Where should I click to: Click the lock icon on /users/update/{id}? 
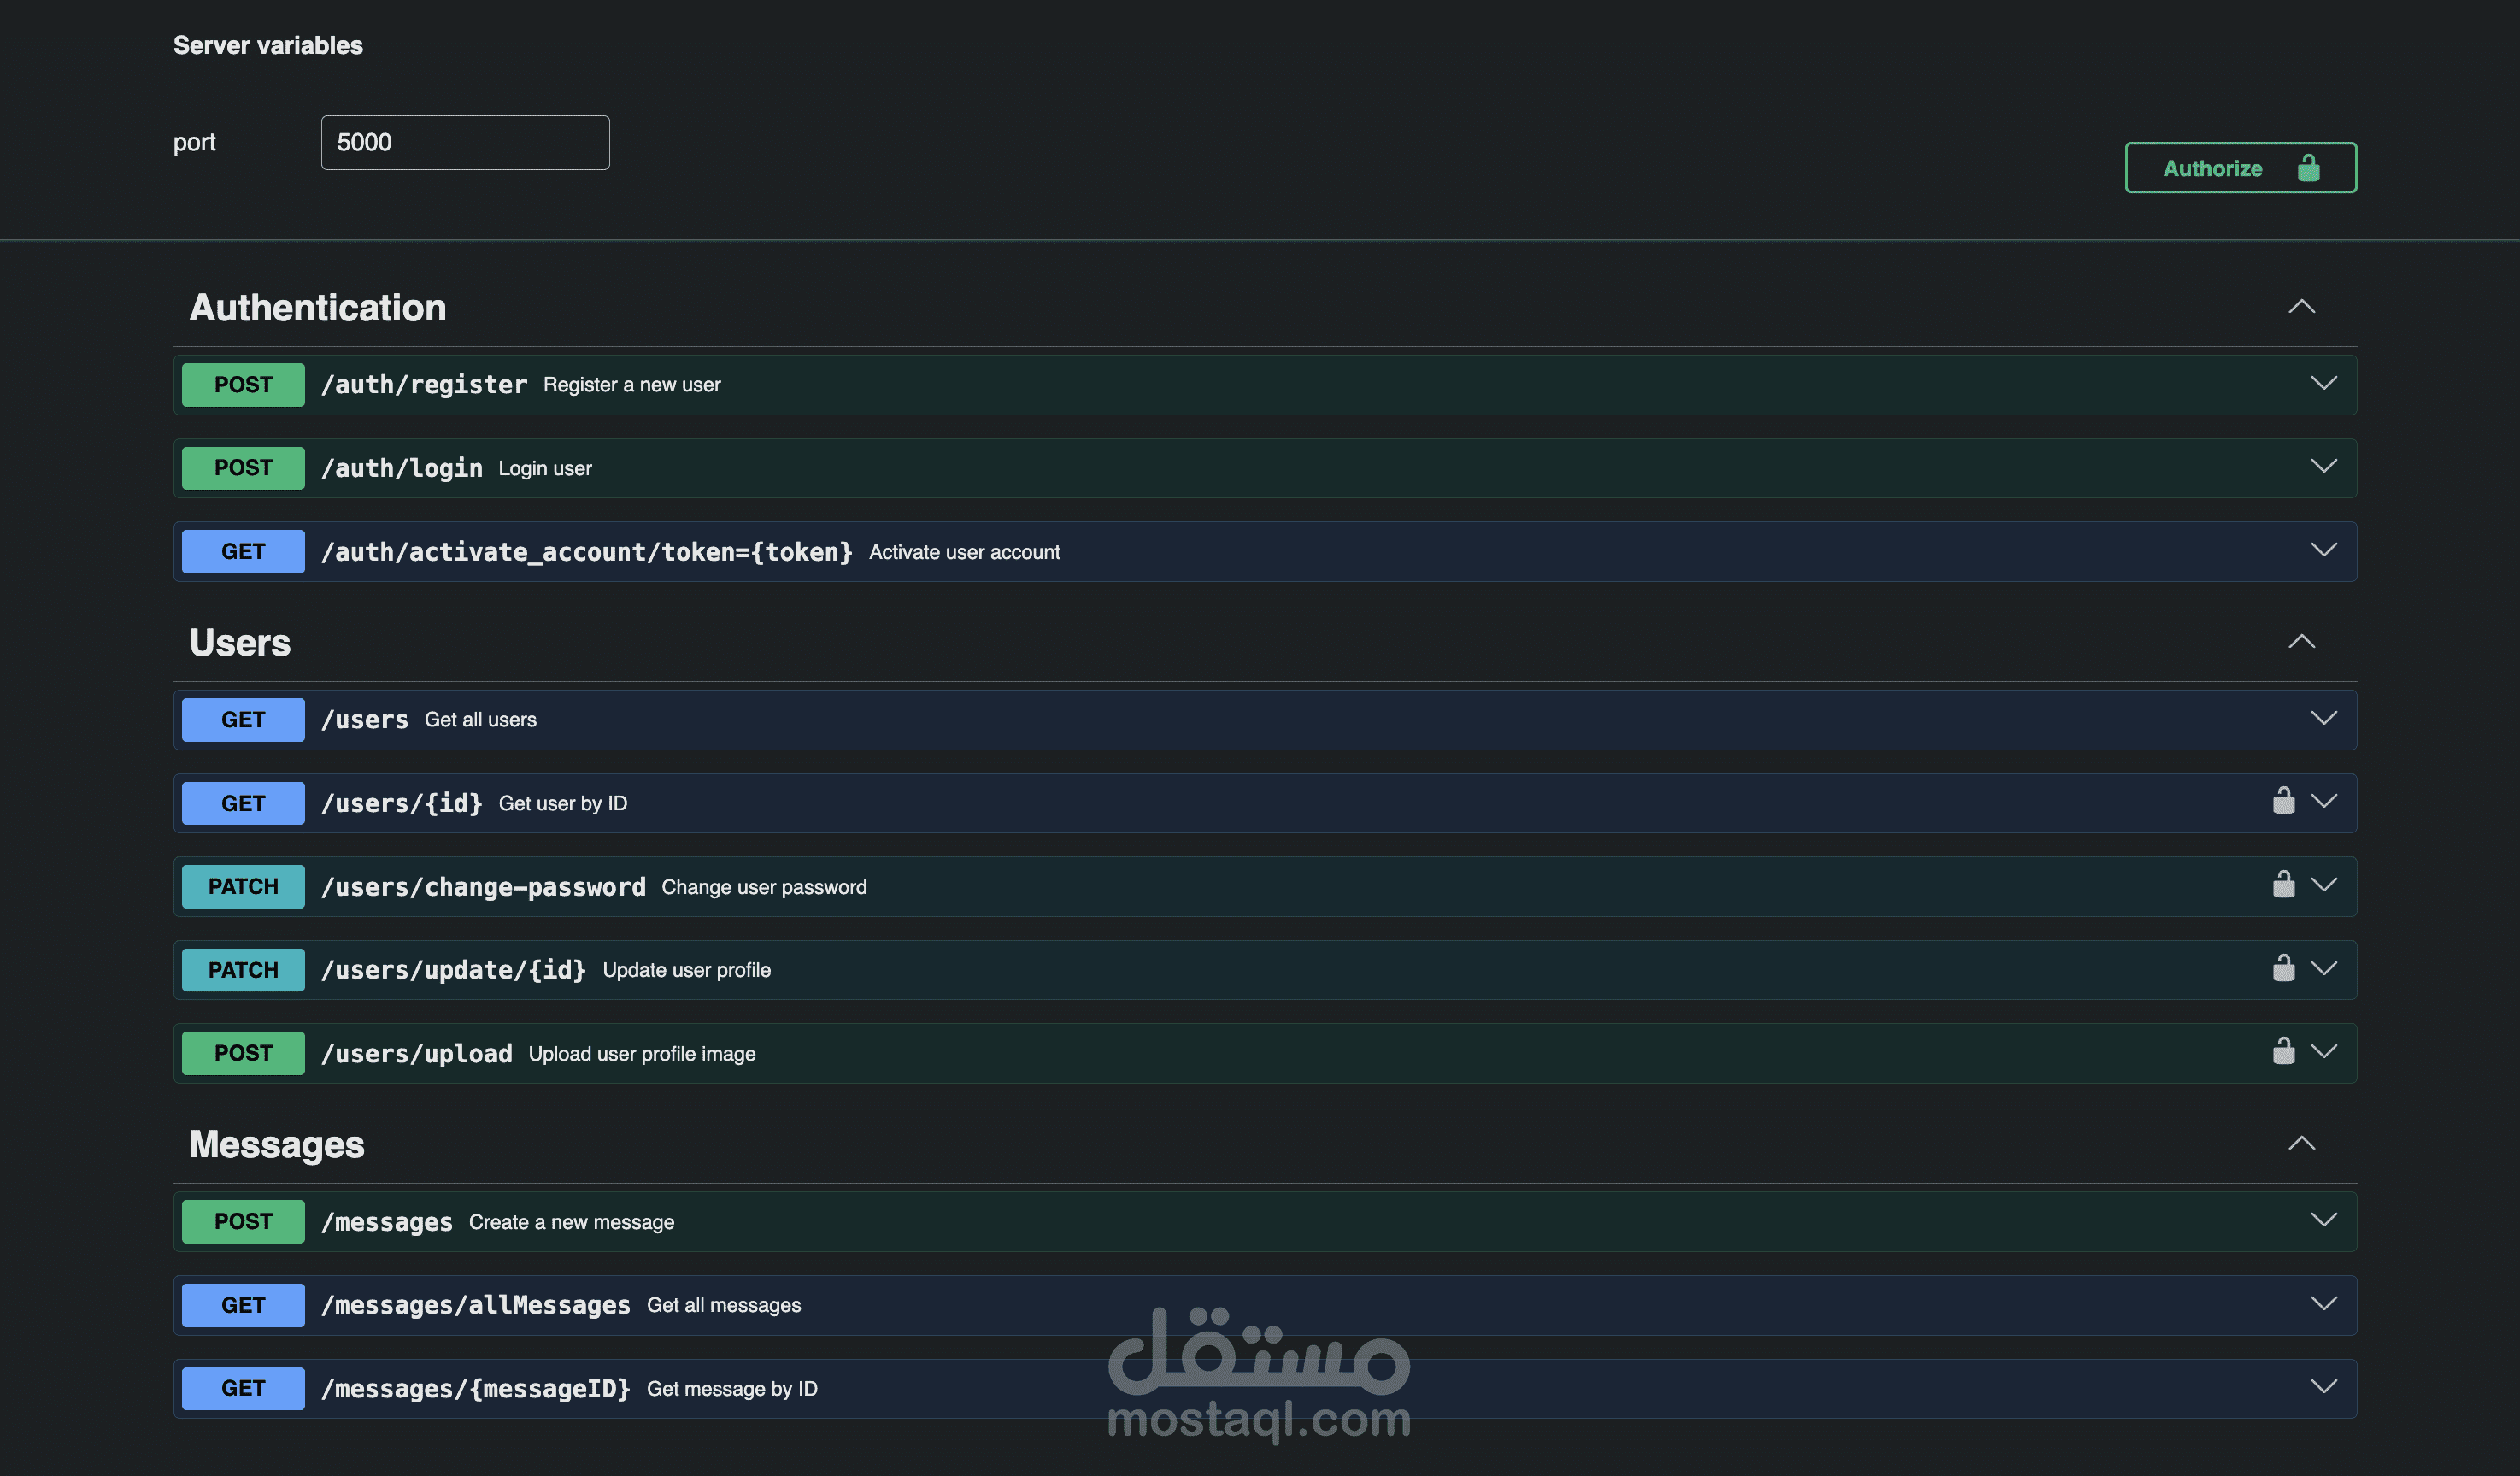point(2284,967)
